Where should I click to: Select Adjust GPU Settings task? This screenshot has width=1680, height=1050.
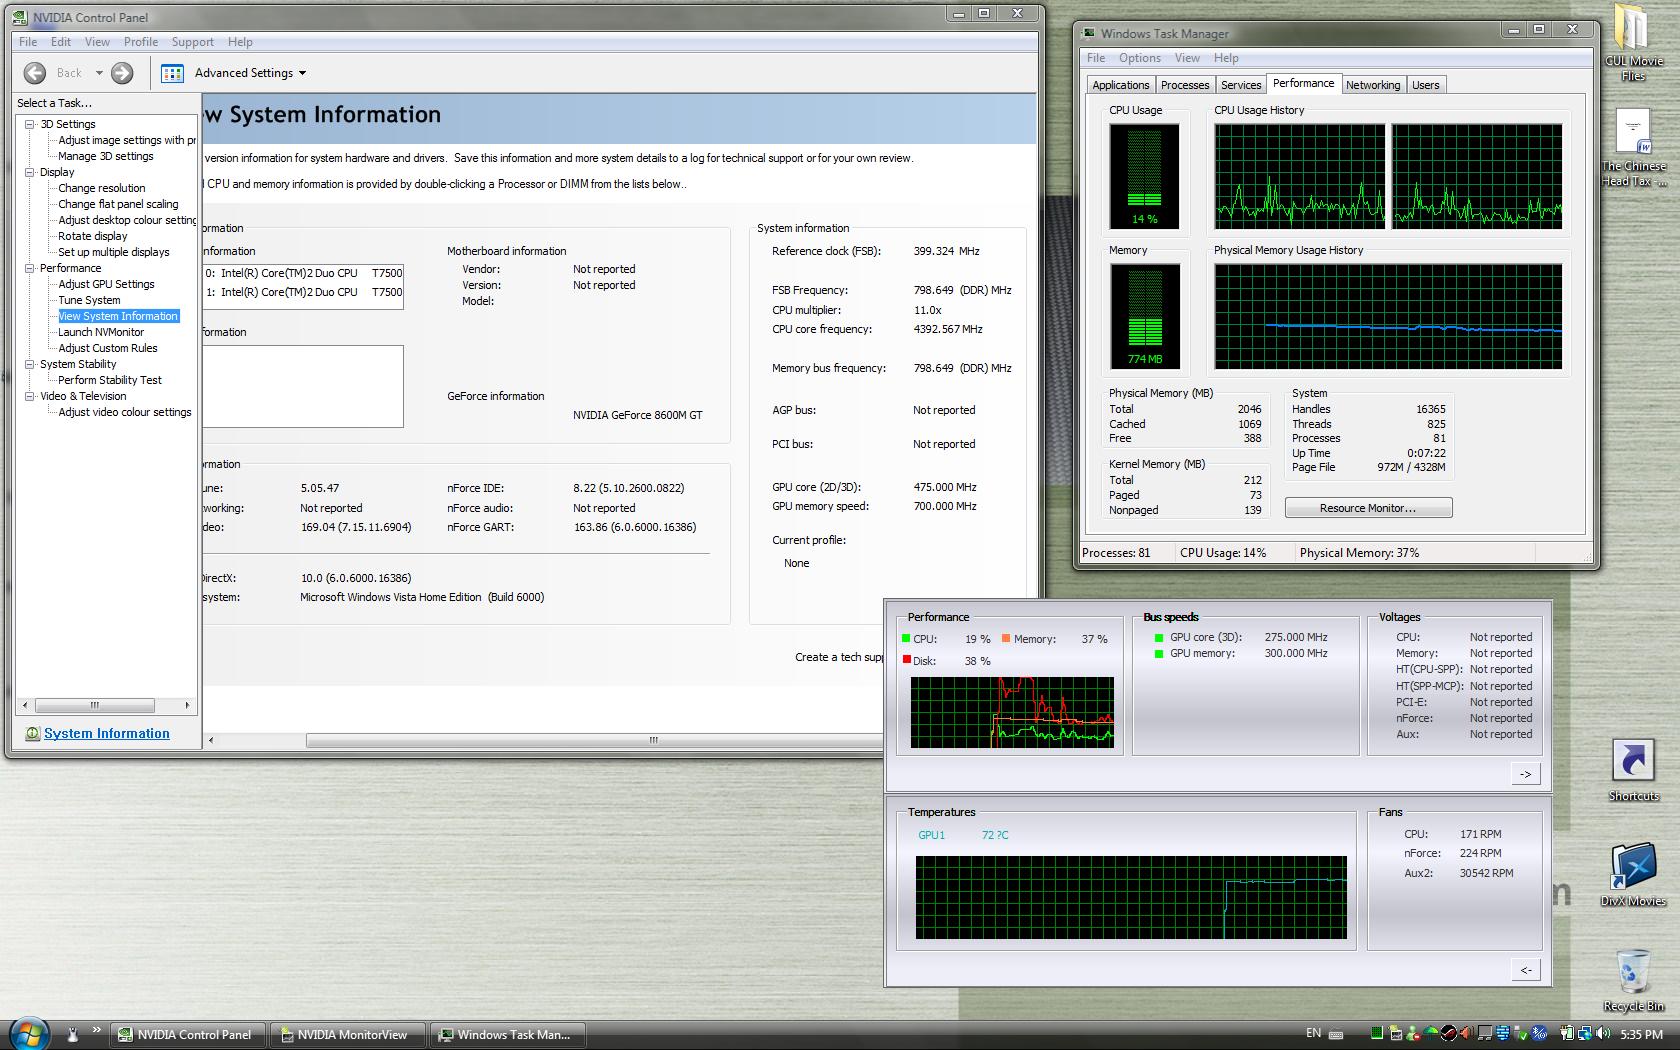(106, 284)
